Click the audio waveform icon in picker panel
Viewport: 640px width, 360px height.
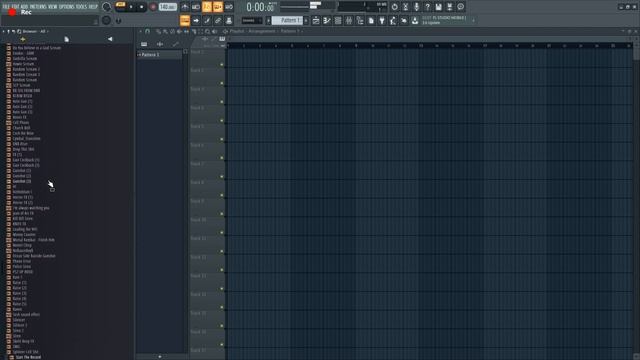160,44
